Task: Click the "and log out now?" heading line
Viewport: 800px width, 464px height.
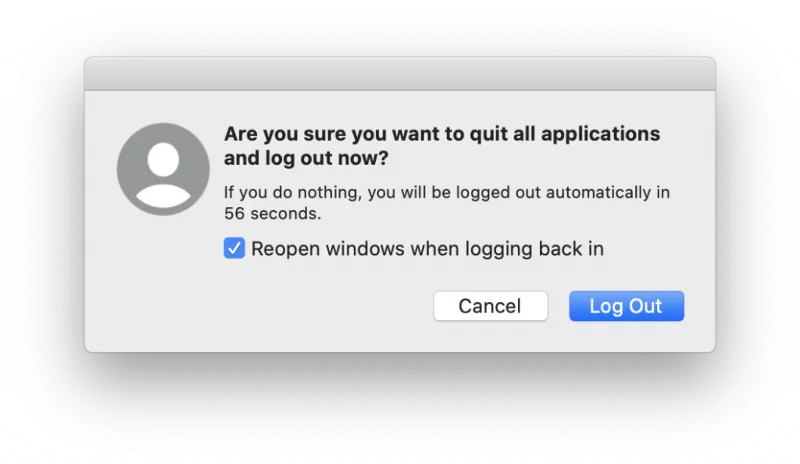Action: (306, 159)
